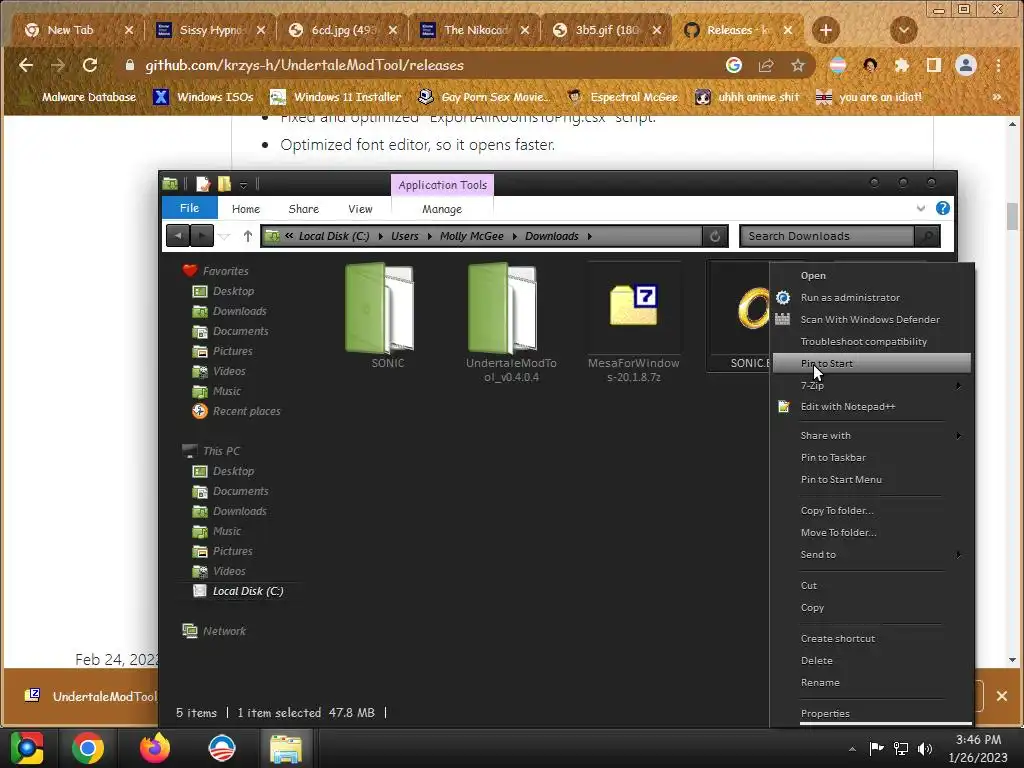Open Chrome Extensions puzzle icon

coord(902,65)
